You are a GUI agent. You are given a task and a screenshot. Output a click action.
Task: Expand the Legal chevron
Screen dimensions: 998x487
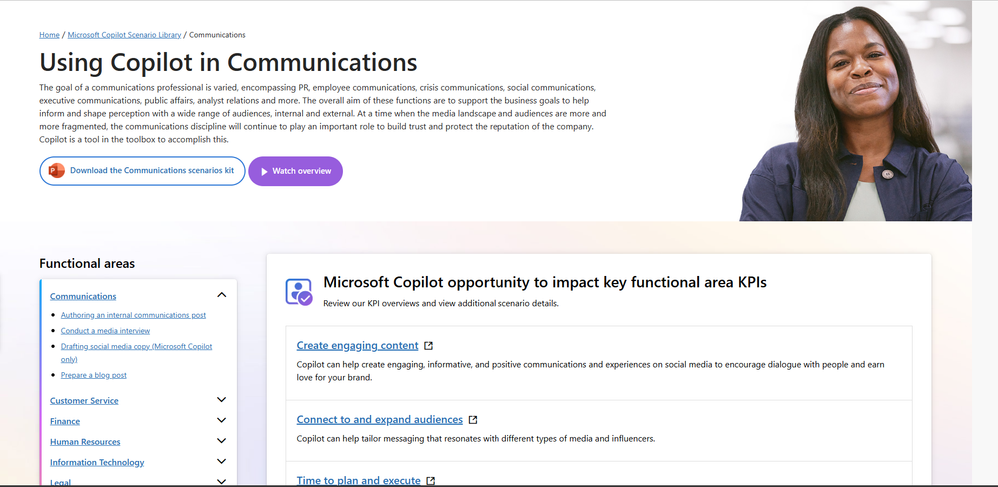(221, 481)
